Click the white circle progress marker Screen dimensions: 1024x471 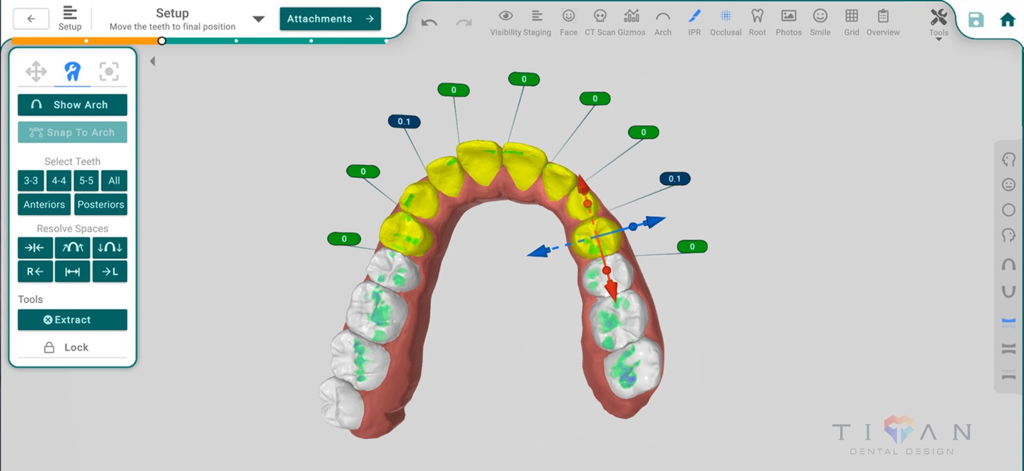pos(162,41)
